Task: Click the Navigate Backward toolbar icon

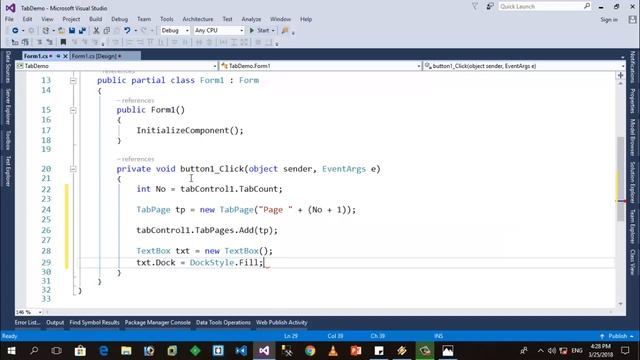Action: (15, 31)
